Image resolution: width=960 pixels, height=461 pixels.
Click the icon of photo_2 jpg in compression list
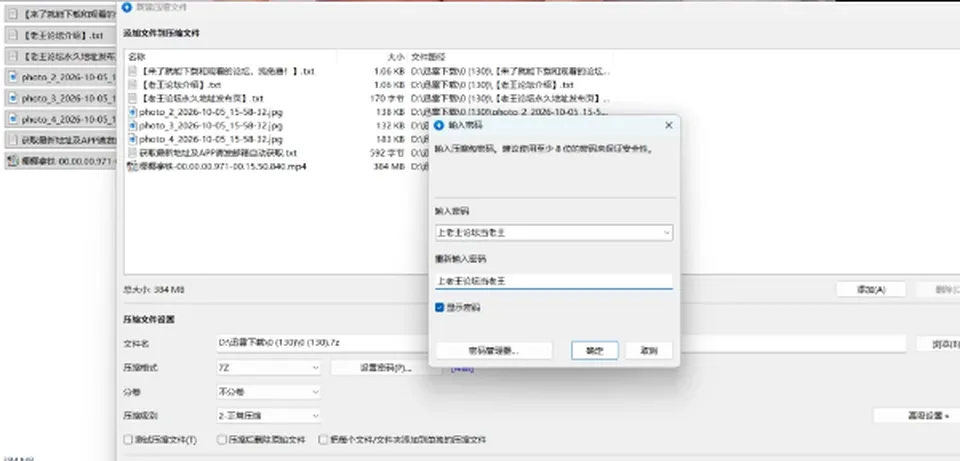point(133,112)
